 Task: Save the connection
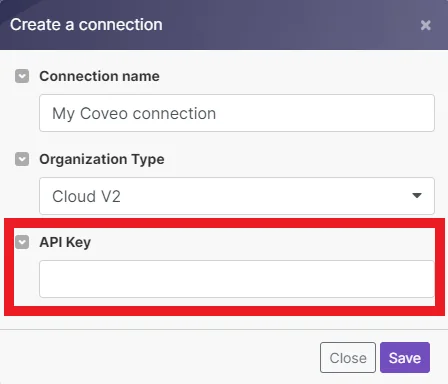point(405,358)
